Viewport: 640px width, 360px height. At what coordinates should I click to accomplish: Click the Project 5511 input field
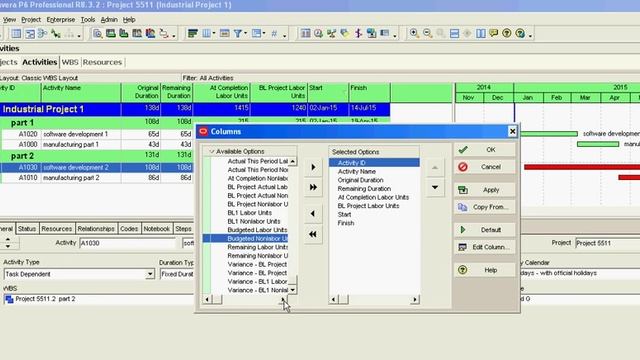click(607, 243)
